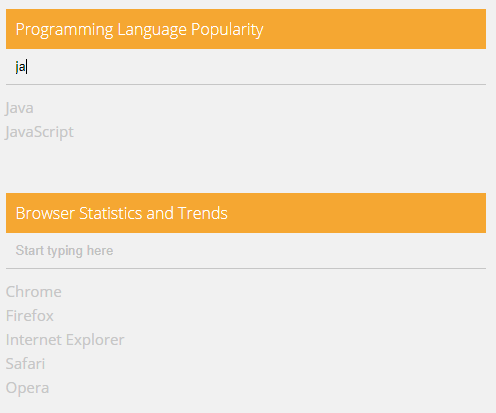Viewport: 496px width, 413px height.
Task: Focus the 'Start typing here' browser search box
Action: (x=246, y=251)
